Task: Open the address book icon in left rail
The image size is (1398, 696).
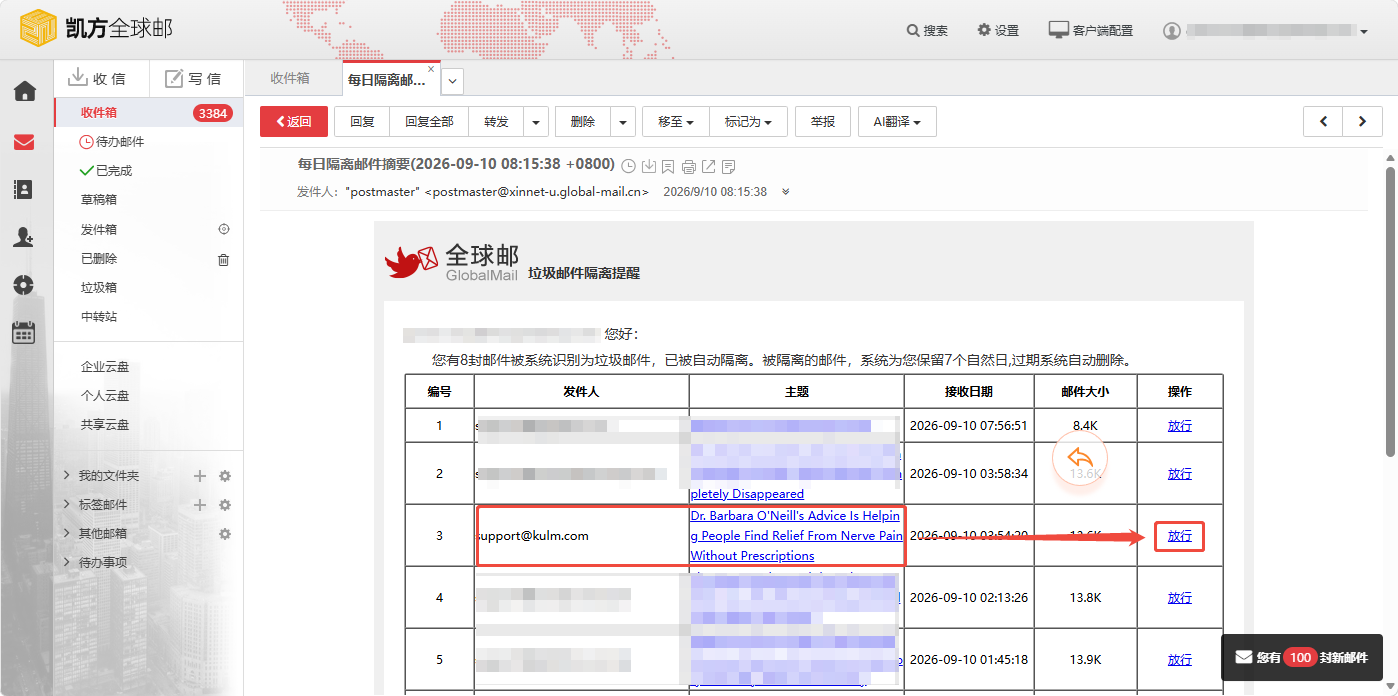Action: point(24,189)
